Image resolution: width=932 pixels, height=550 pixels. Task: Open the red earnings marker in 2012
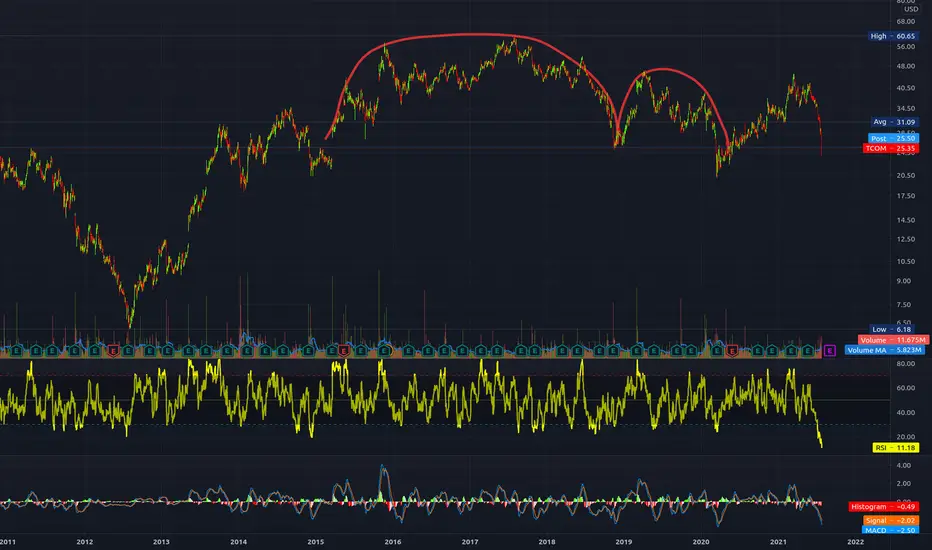point(113,351)
